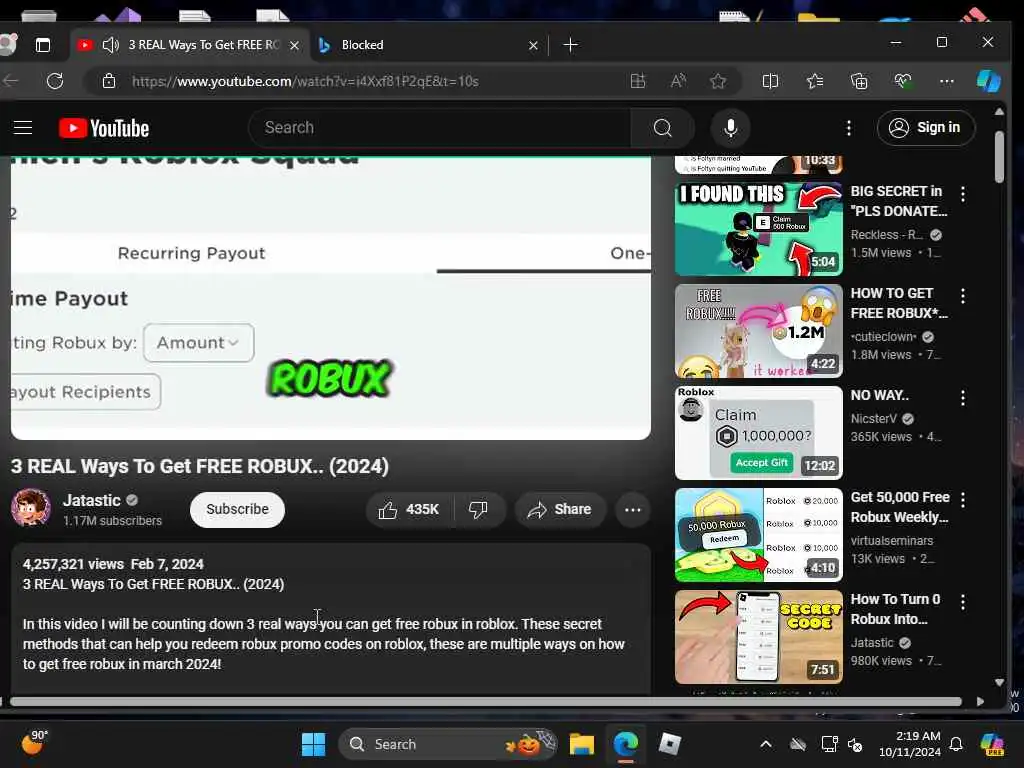Image resolution: width=1024 pixels, height=768 pixels.
Task: Subscribe to the Jatastic channel
Action: point(237,509)
